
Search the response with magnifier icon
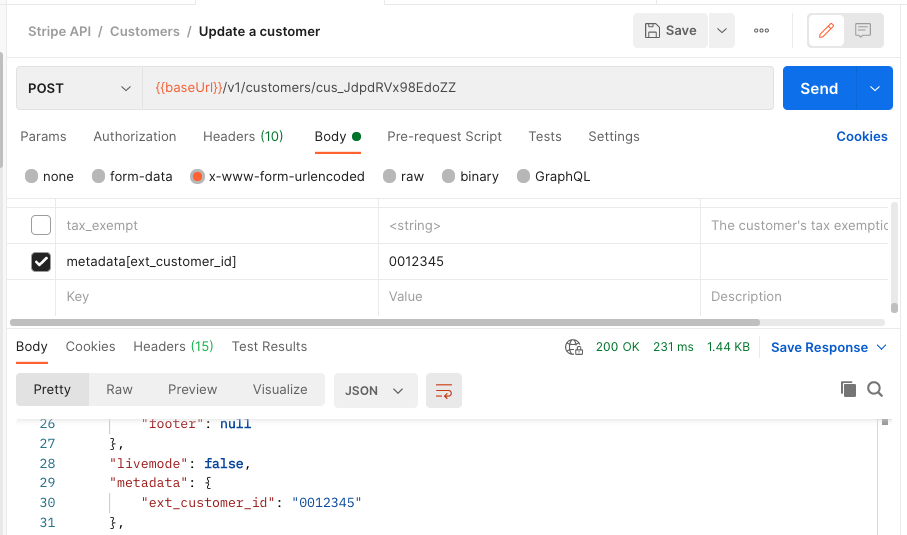coord(875,389)
